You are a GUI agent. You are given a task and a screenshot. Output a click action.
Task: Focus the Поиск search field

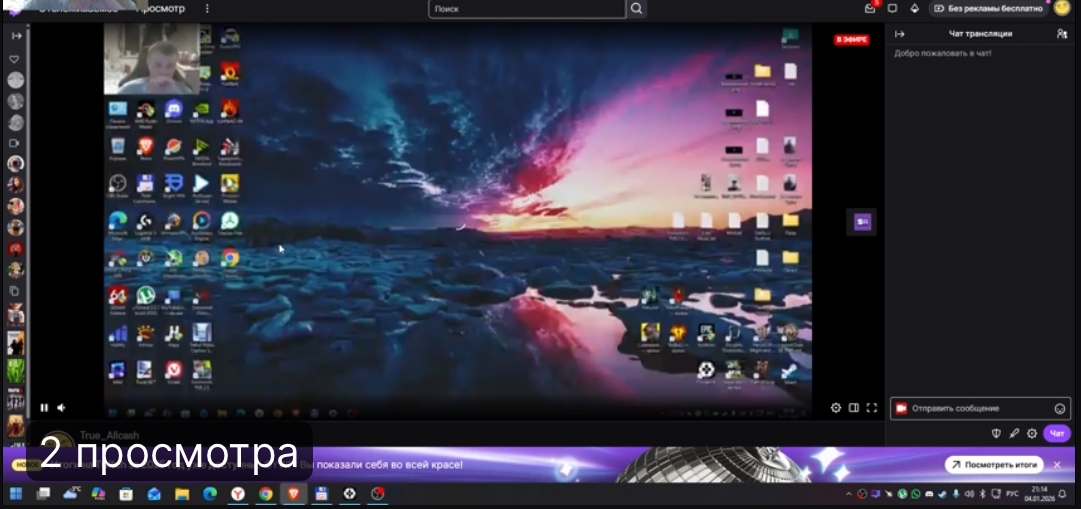(527, 8)
